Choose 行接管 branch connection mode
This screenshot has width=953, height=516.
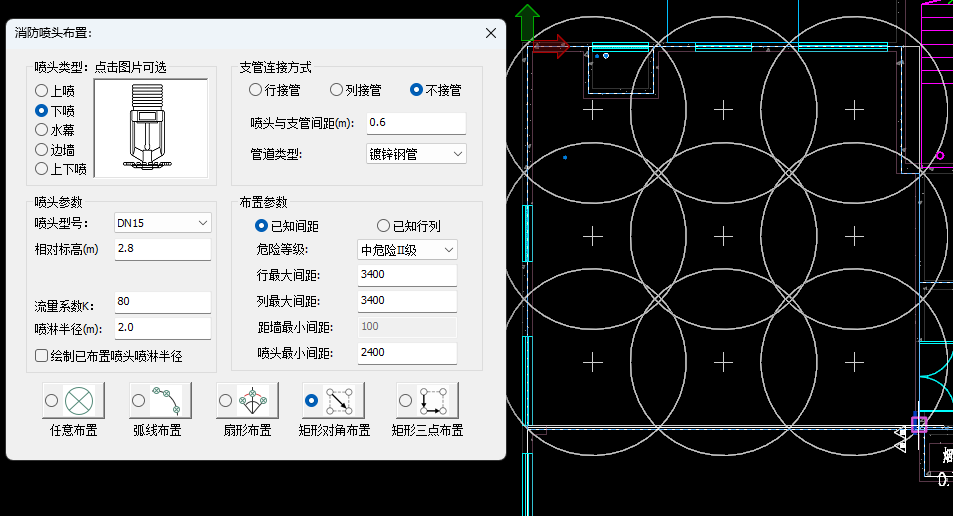coord(256,90)
